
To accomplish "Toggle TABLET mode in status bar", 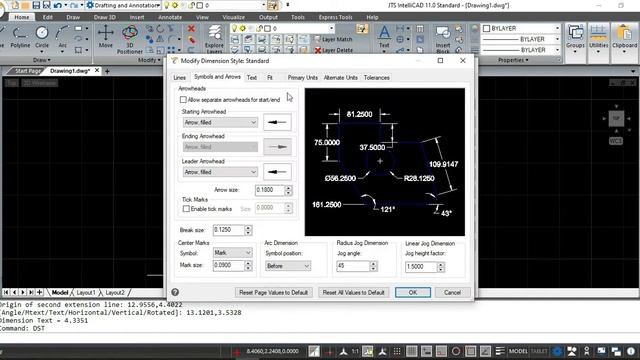I will (x=539, y=351).
